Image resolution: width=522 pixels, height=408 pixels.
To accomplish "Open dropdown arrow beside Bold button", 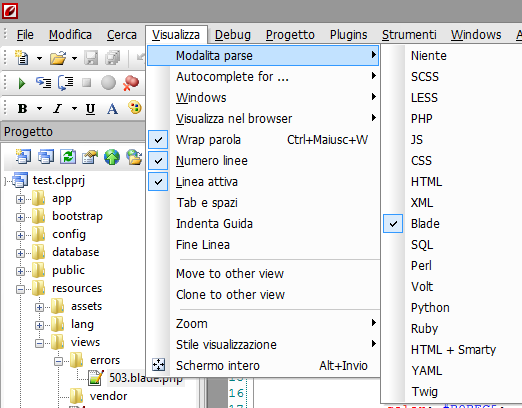I will point(39,109).
